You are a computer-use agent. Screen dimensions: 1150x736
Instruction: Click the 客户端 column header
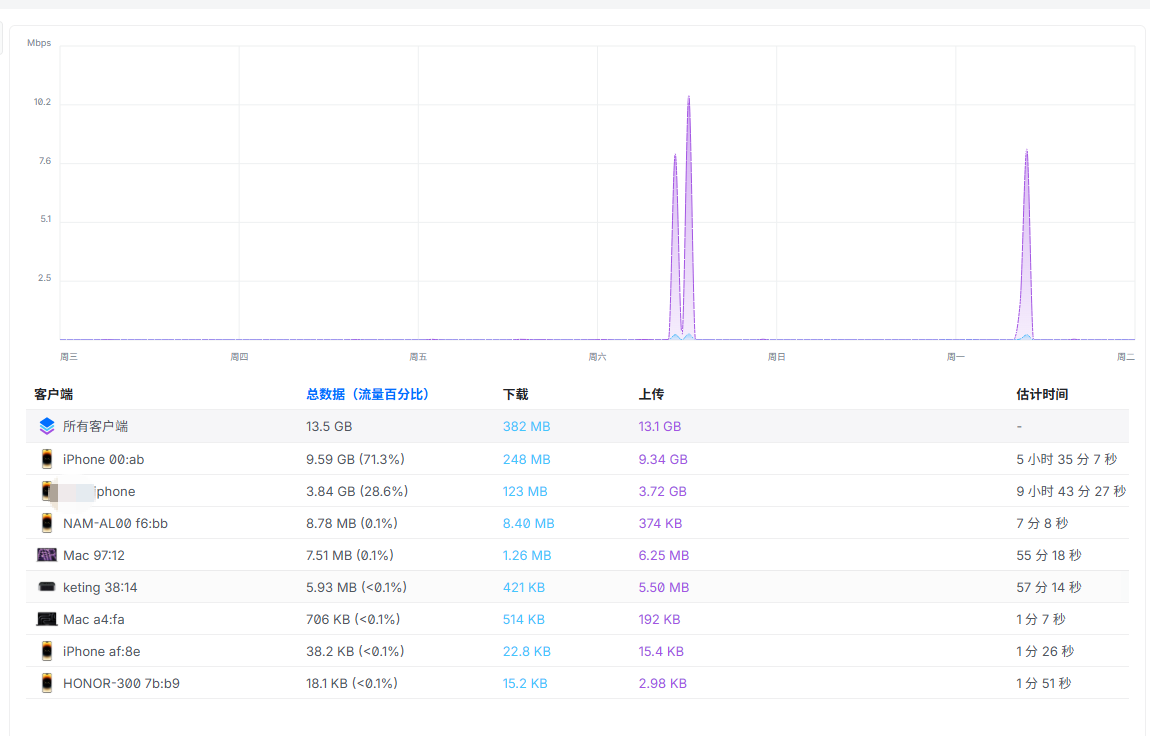click(x=53, y=394)
